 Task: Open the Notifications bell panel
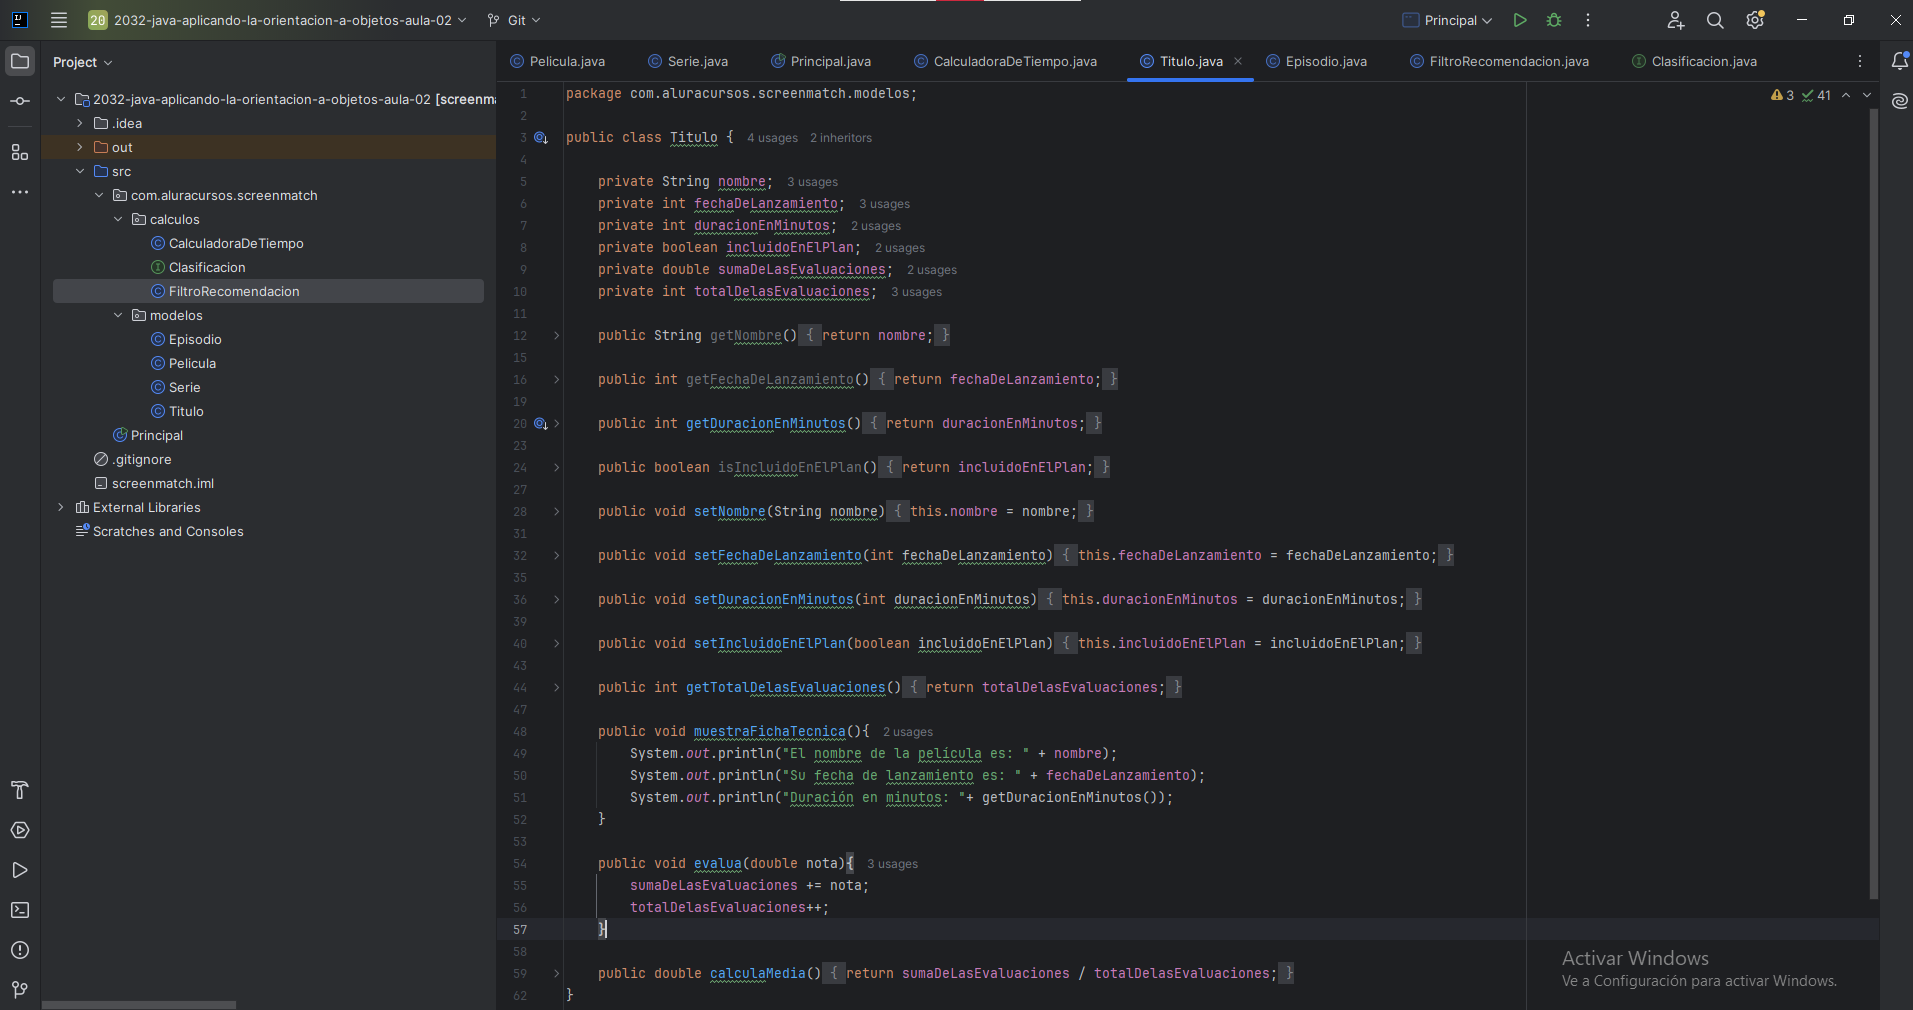coord(1900,61)
